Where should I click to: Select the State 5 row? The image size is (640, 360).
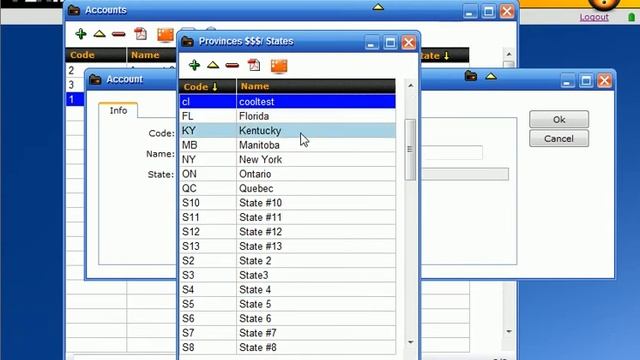click(x=287, y=304)
